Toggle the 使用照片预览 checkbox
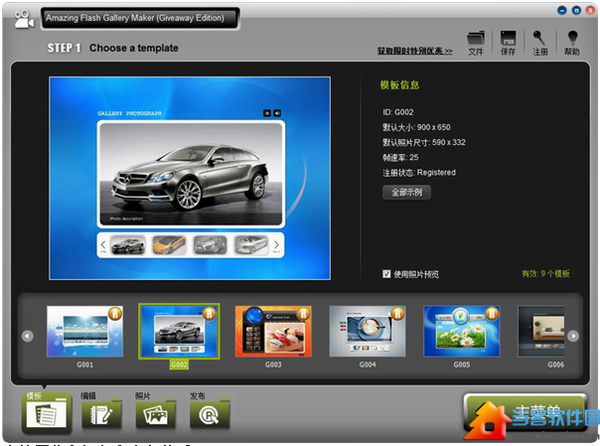The height and width of the screenshot is (446, 600). 386,273
